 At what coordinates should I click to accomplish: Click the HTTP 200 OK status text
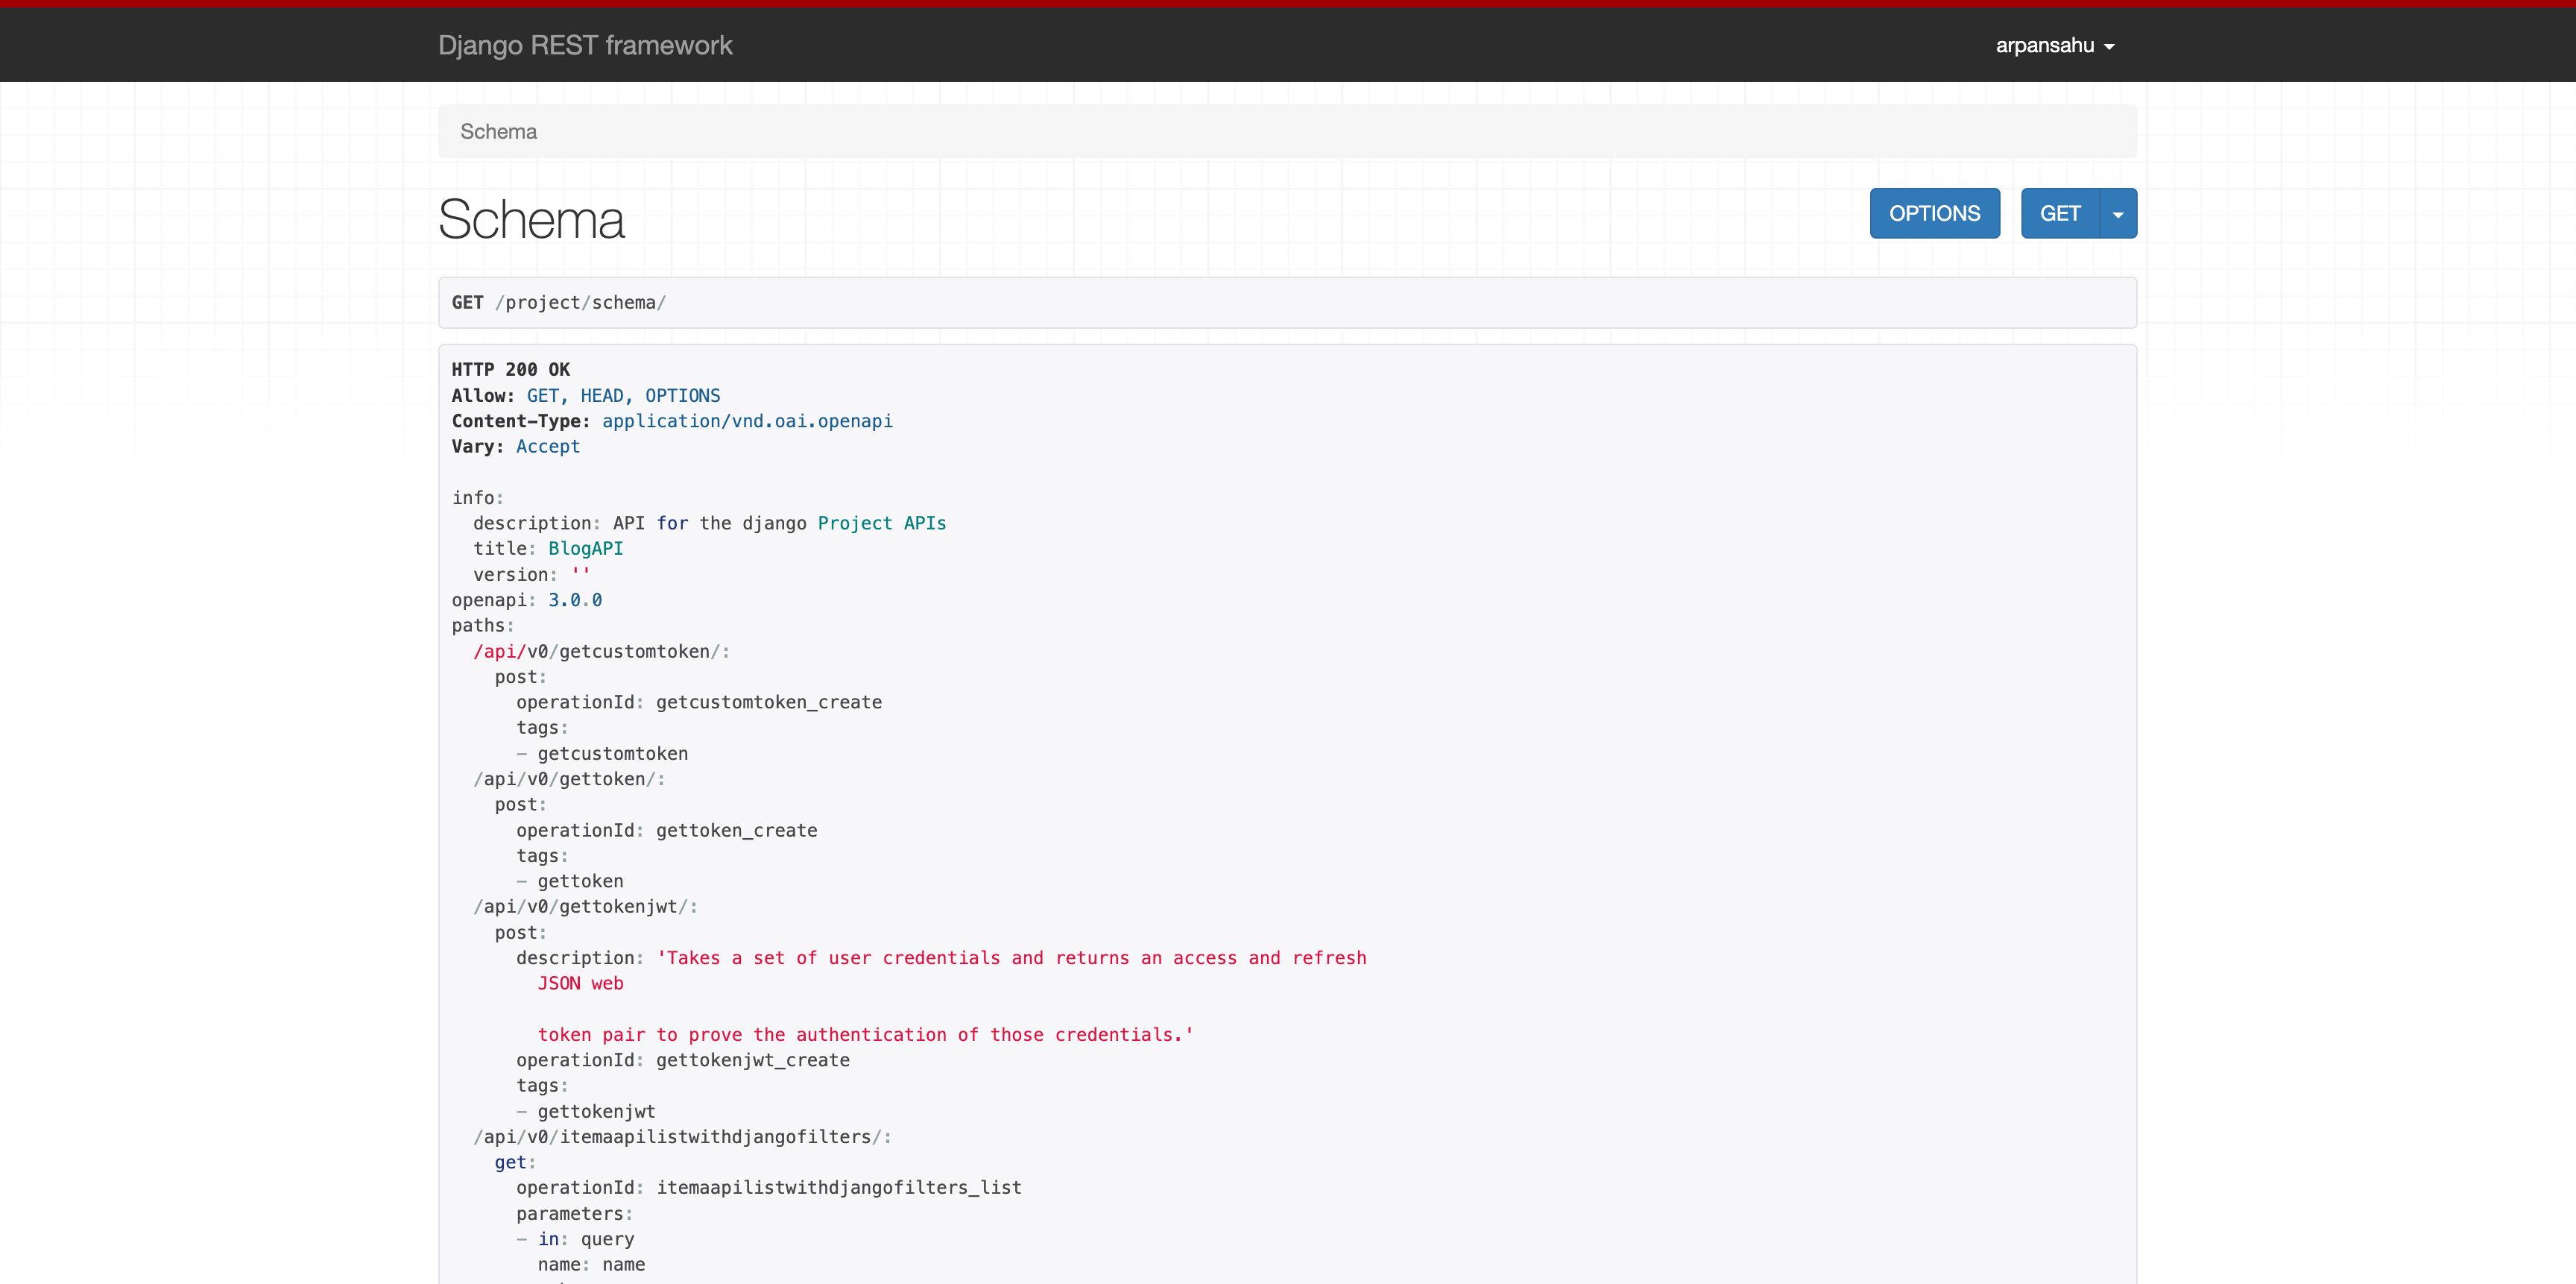510,369
